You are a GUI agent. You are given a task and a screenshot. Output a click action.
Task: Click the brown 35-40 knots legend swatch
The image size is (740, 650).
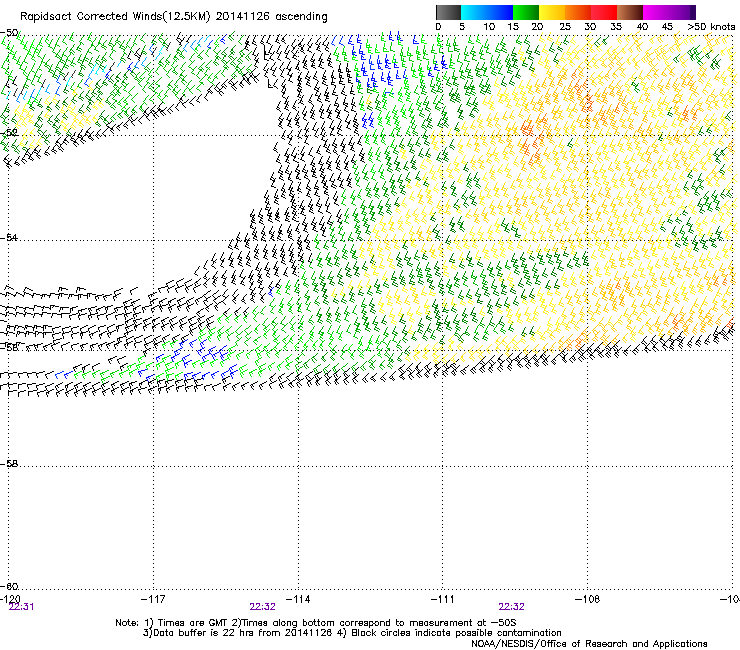pyautogui.click(x=630, y=12)
